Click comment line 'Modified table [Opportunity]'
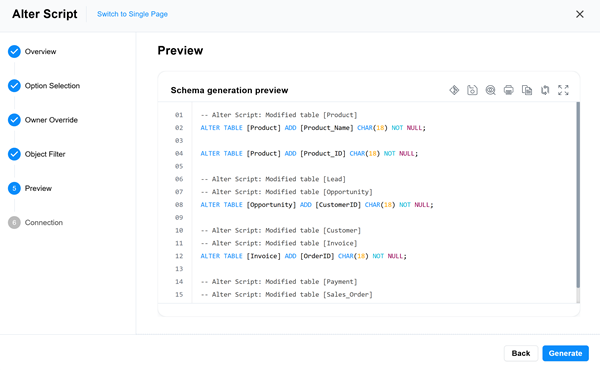This screenshot has height=370, width=600. [287, 192]
